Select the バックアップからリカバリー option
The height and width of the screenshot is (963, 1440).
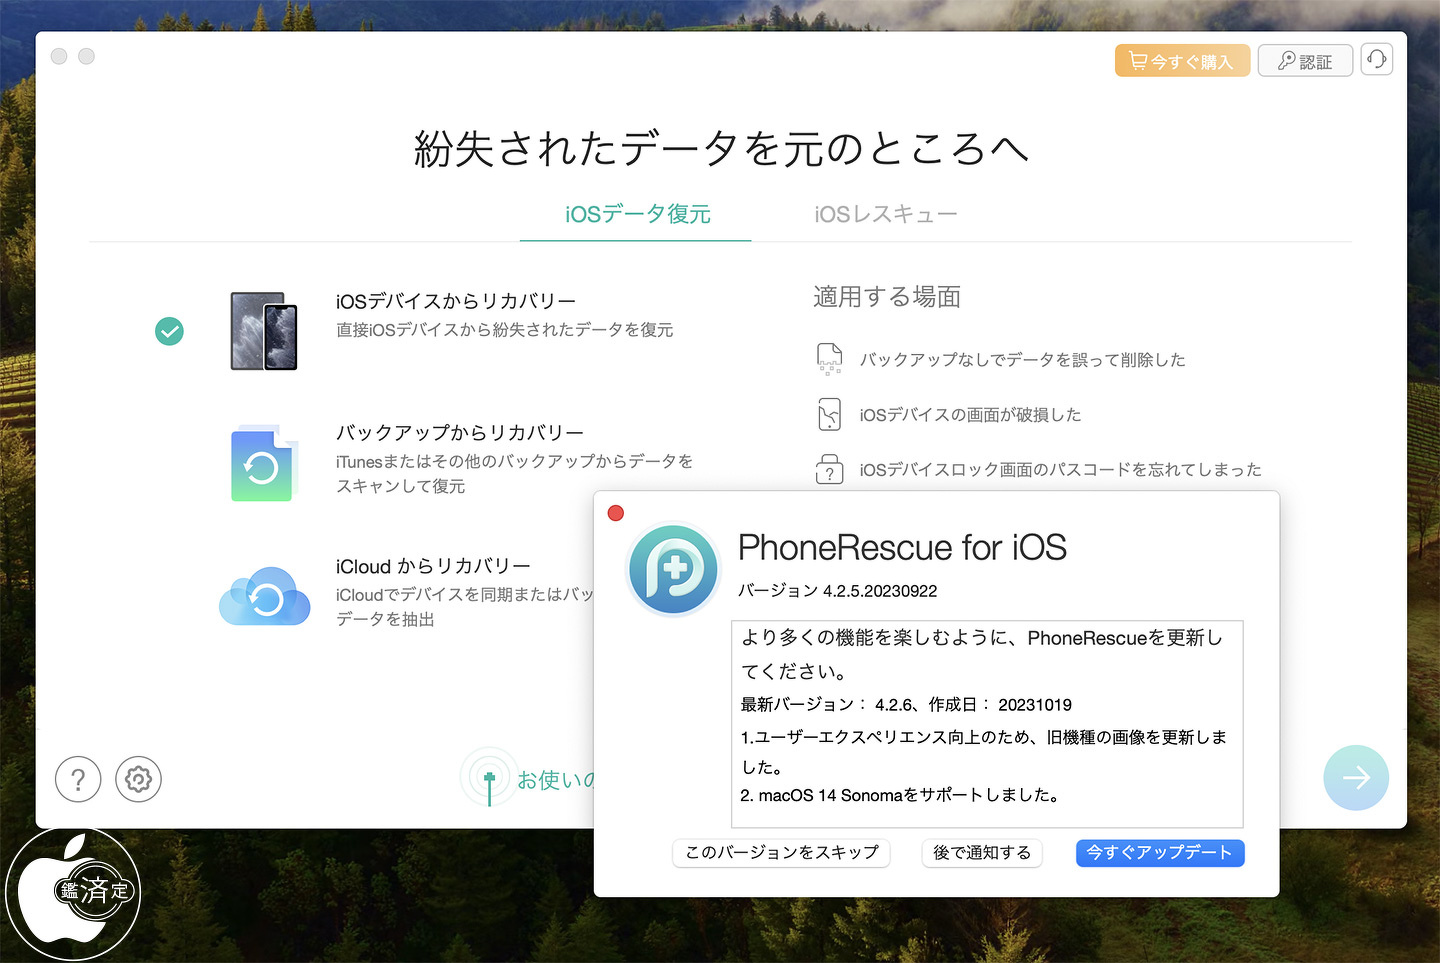click(x=459, y=433)
